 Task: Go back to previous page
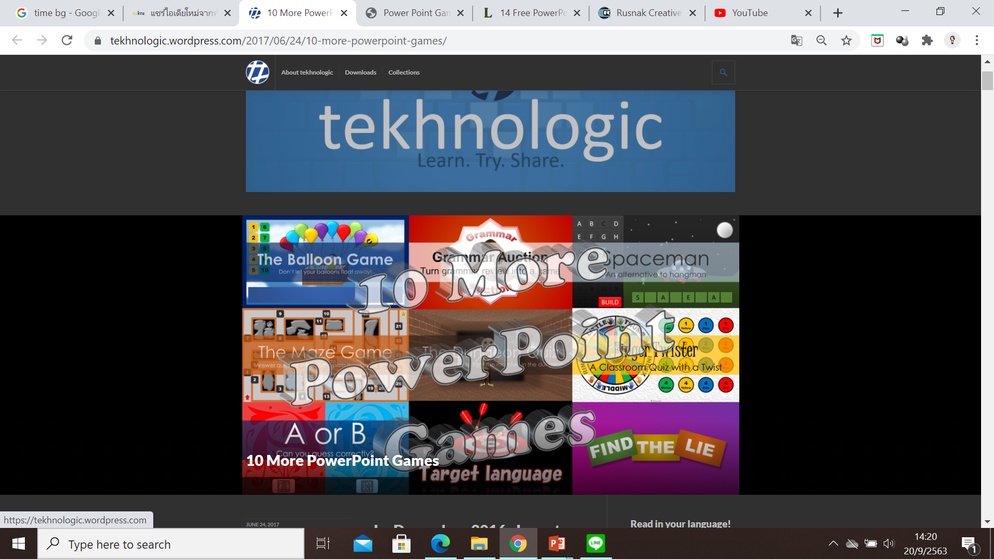coord(17,41)
